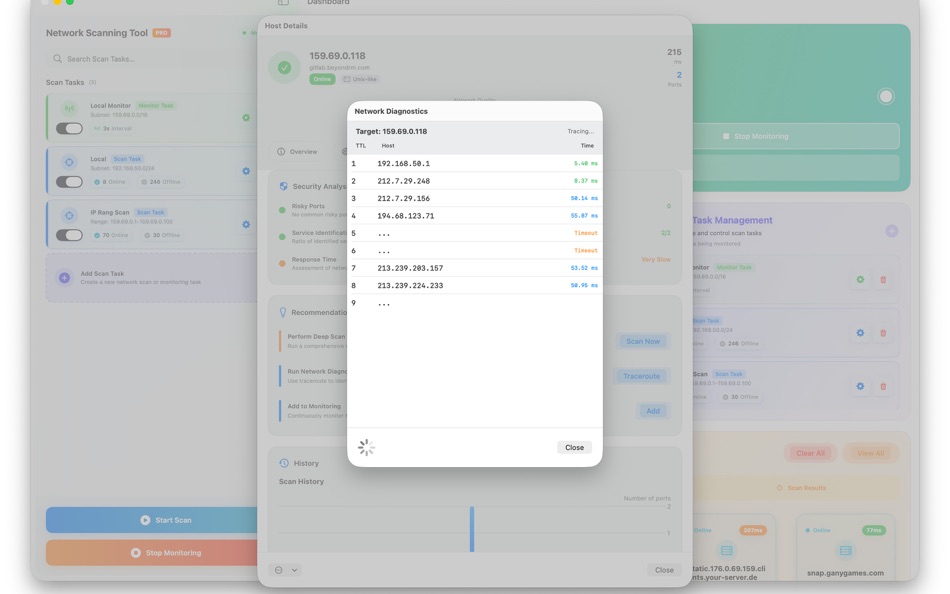Click the green gear in Task Management monitor row
The width and height of the screenshot is (950, 594).
pos(860,279)
